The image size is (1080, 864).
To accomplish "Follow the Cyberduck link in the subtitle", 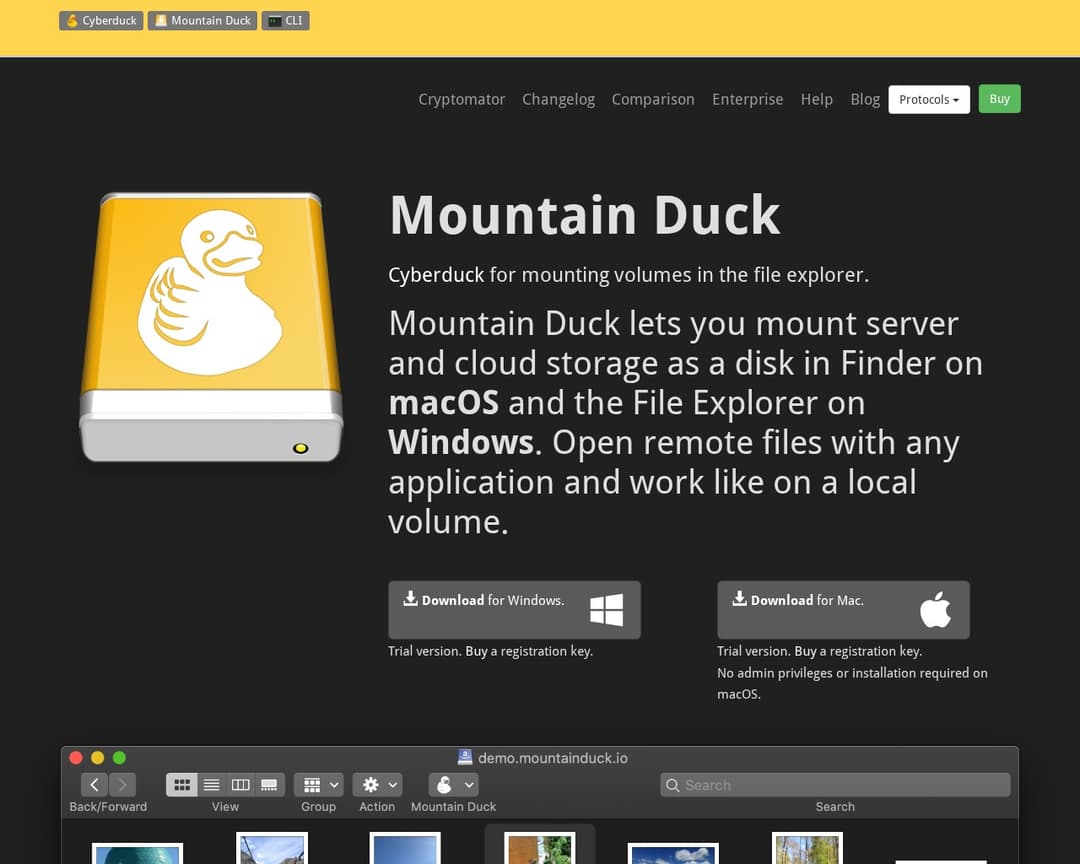I will click(436, 275).
